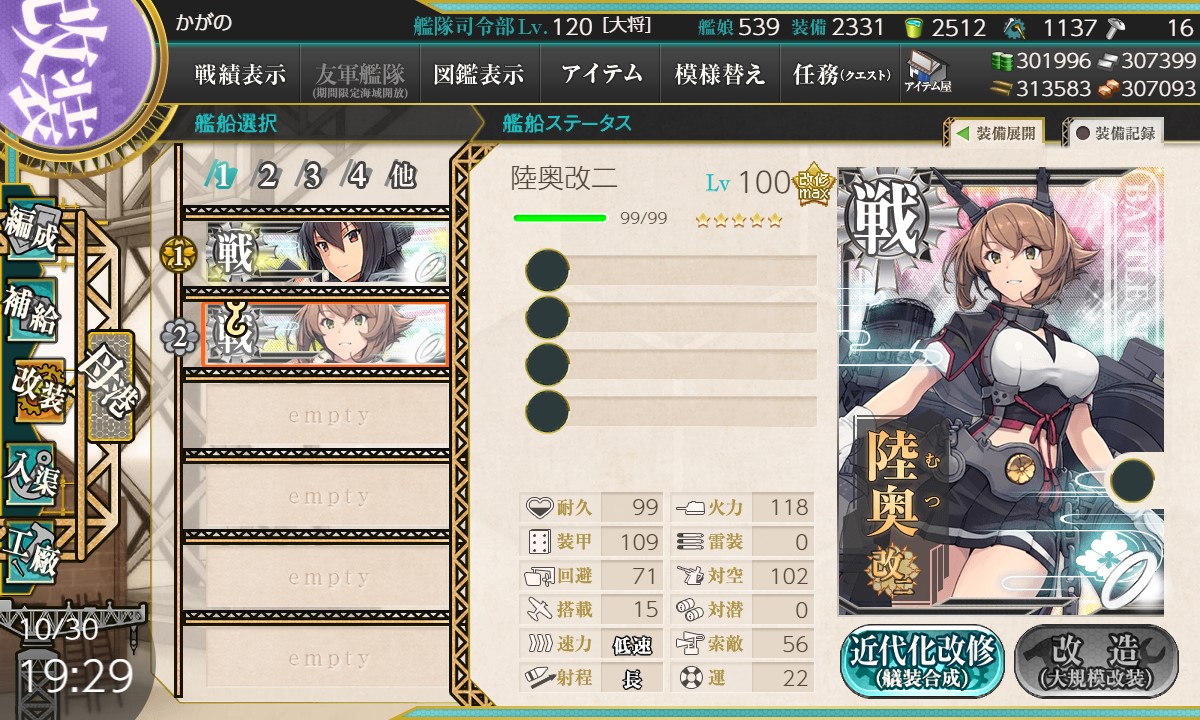
Task: Select the first empty equipment slot
Action: point(671,271)
